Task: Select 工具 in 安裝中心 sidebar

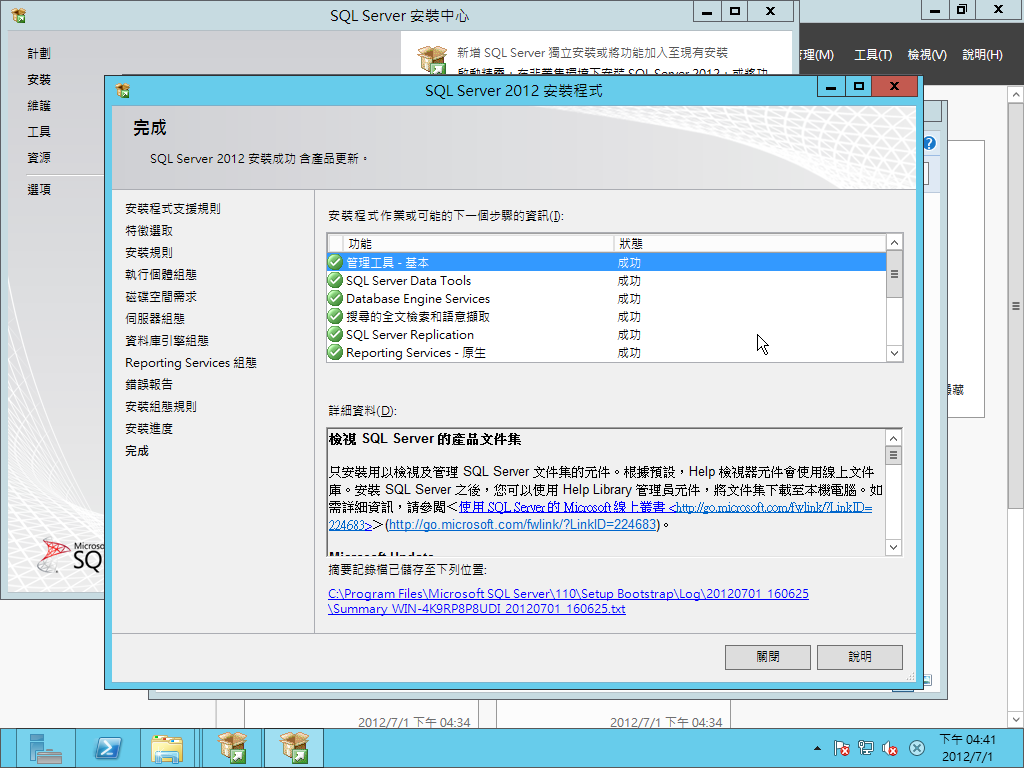Action: [x=39, y=132]
